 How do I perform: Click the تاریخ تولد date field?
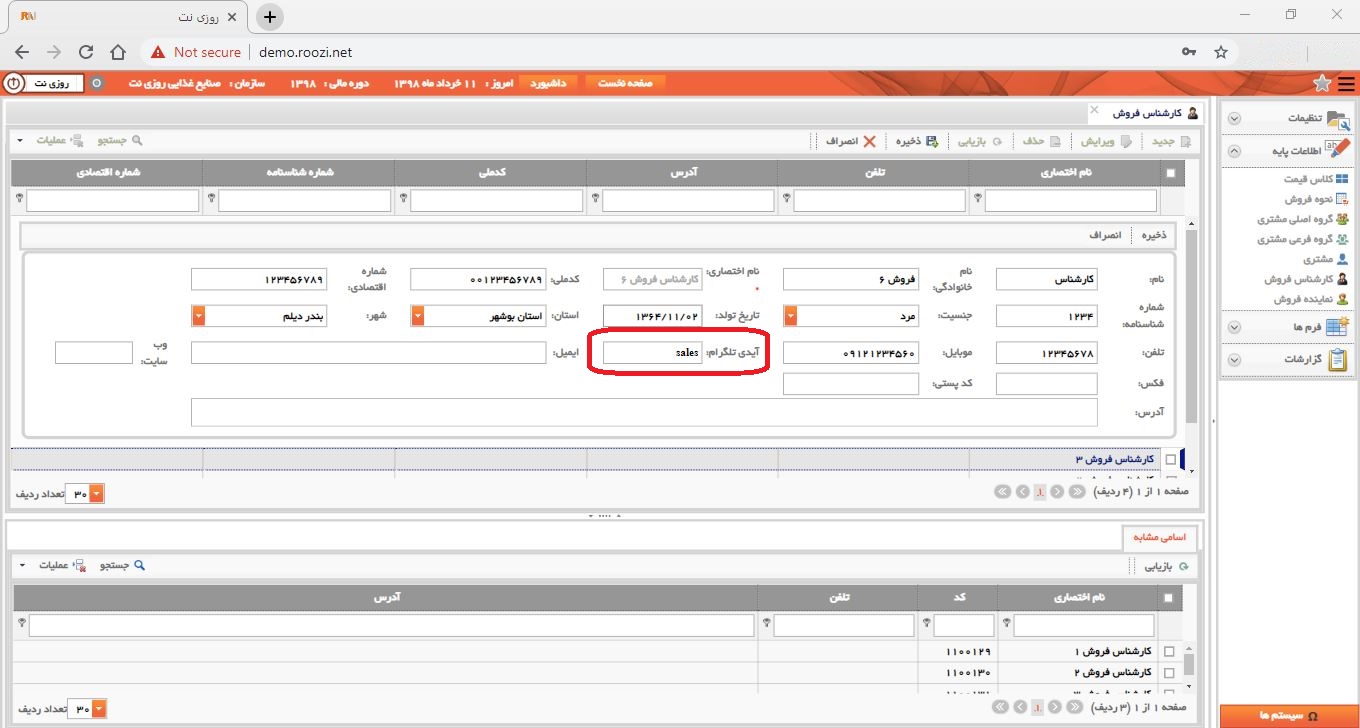pyautogui.click(x=653, y=316)
